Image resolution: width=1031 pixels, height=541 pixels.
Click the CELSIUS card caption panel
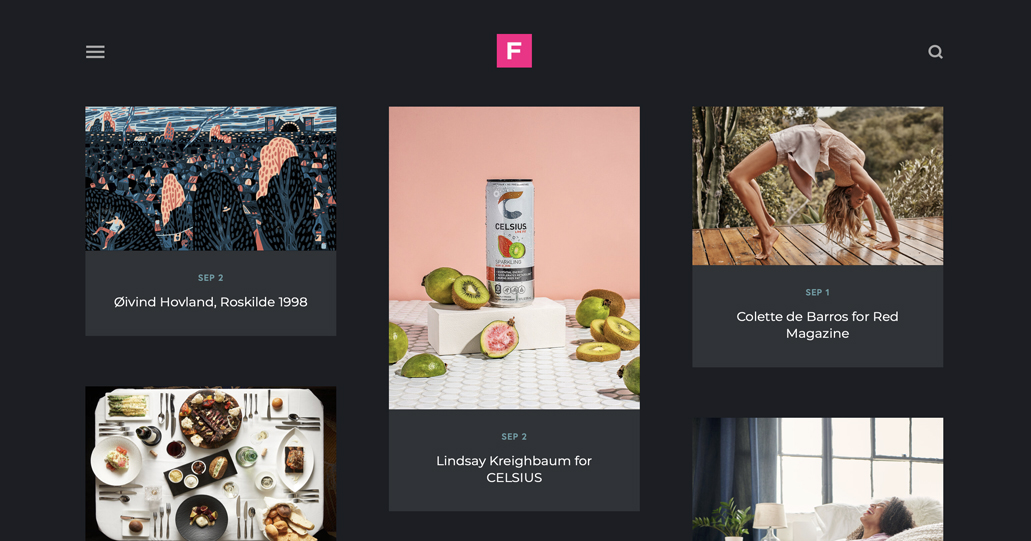(x=514, y=460)
